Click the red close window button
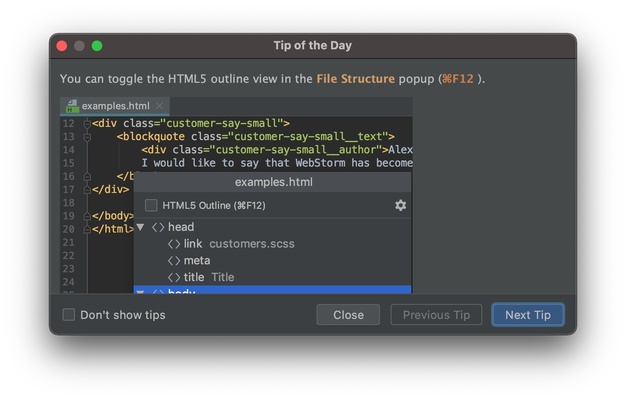626x400 pixels. click(62, 46)
